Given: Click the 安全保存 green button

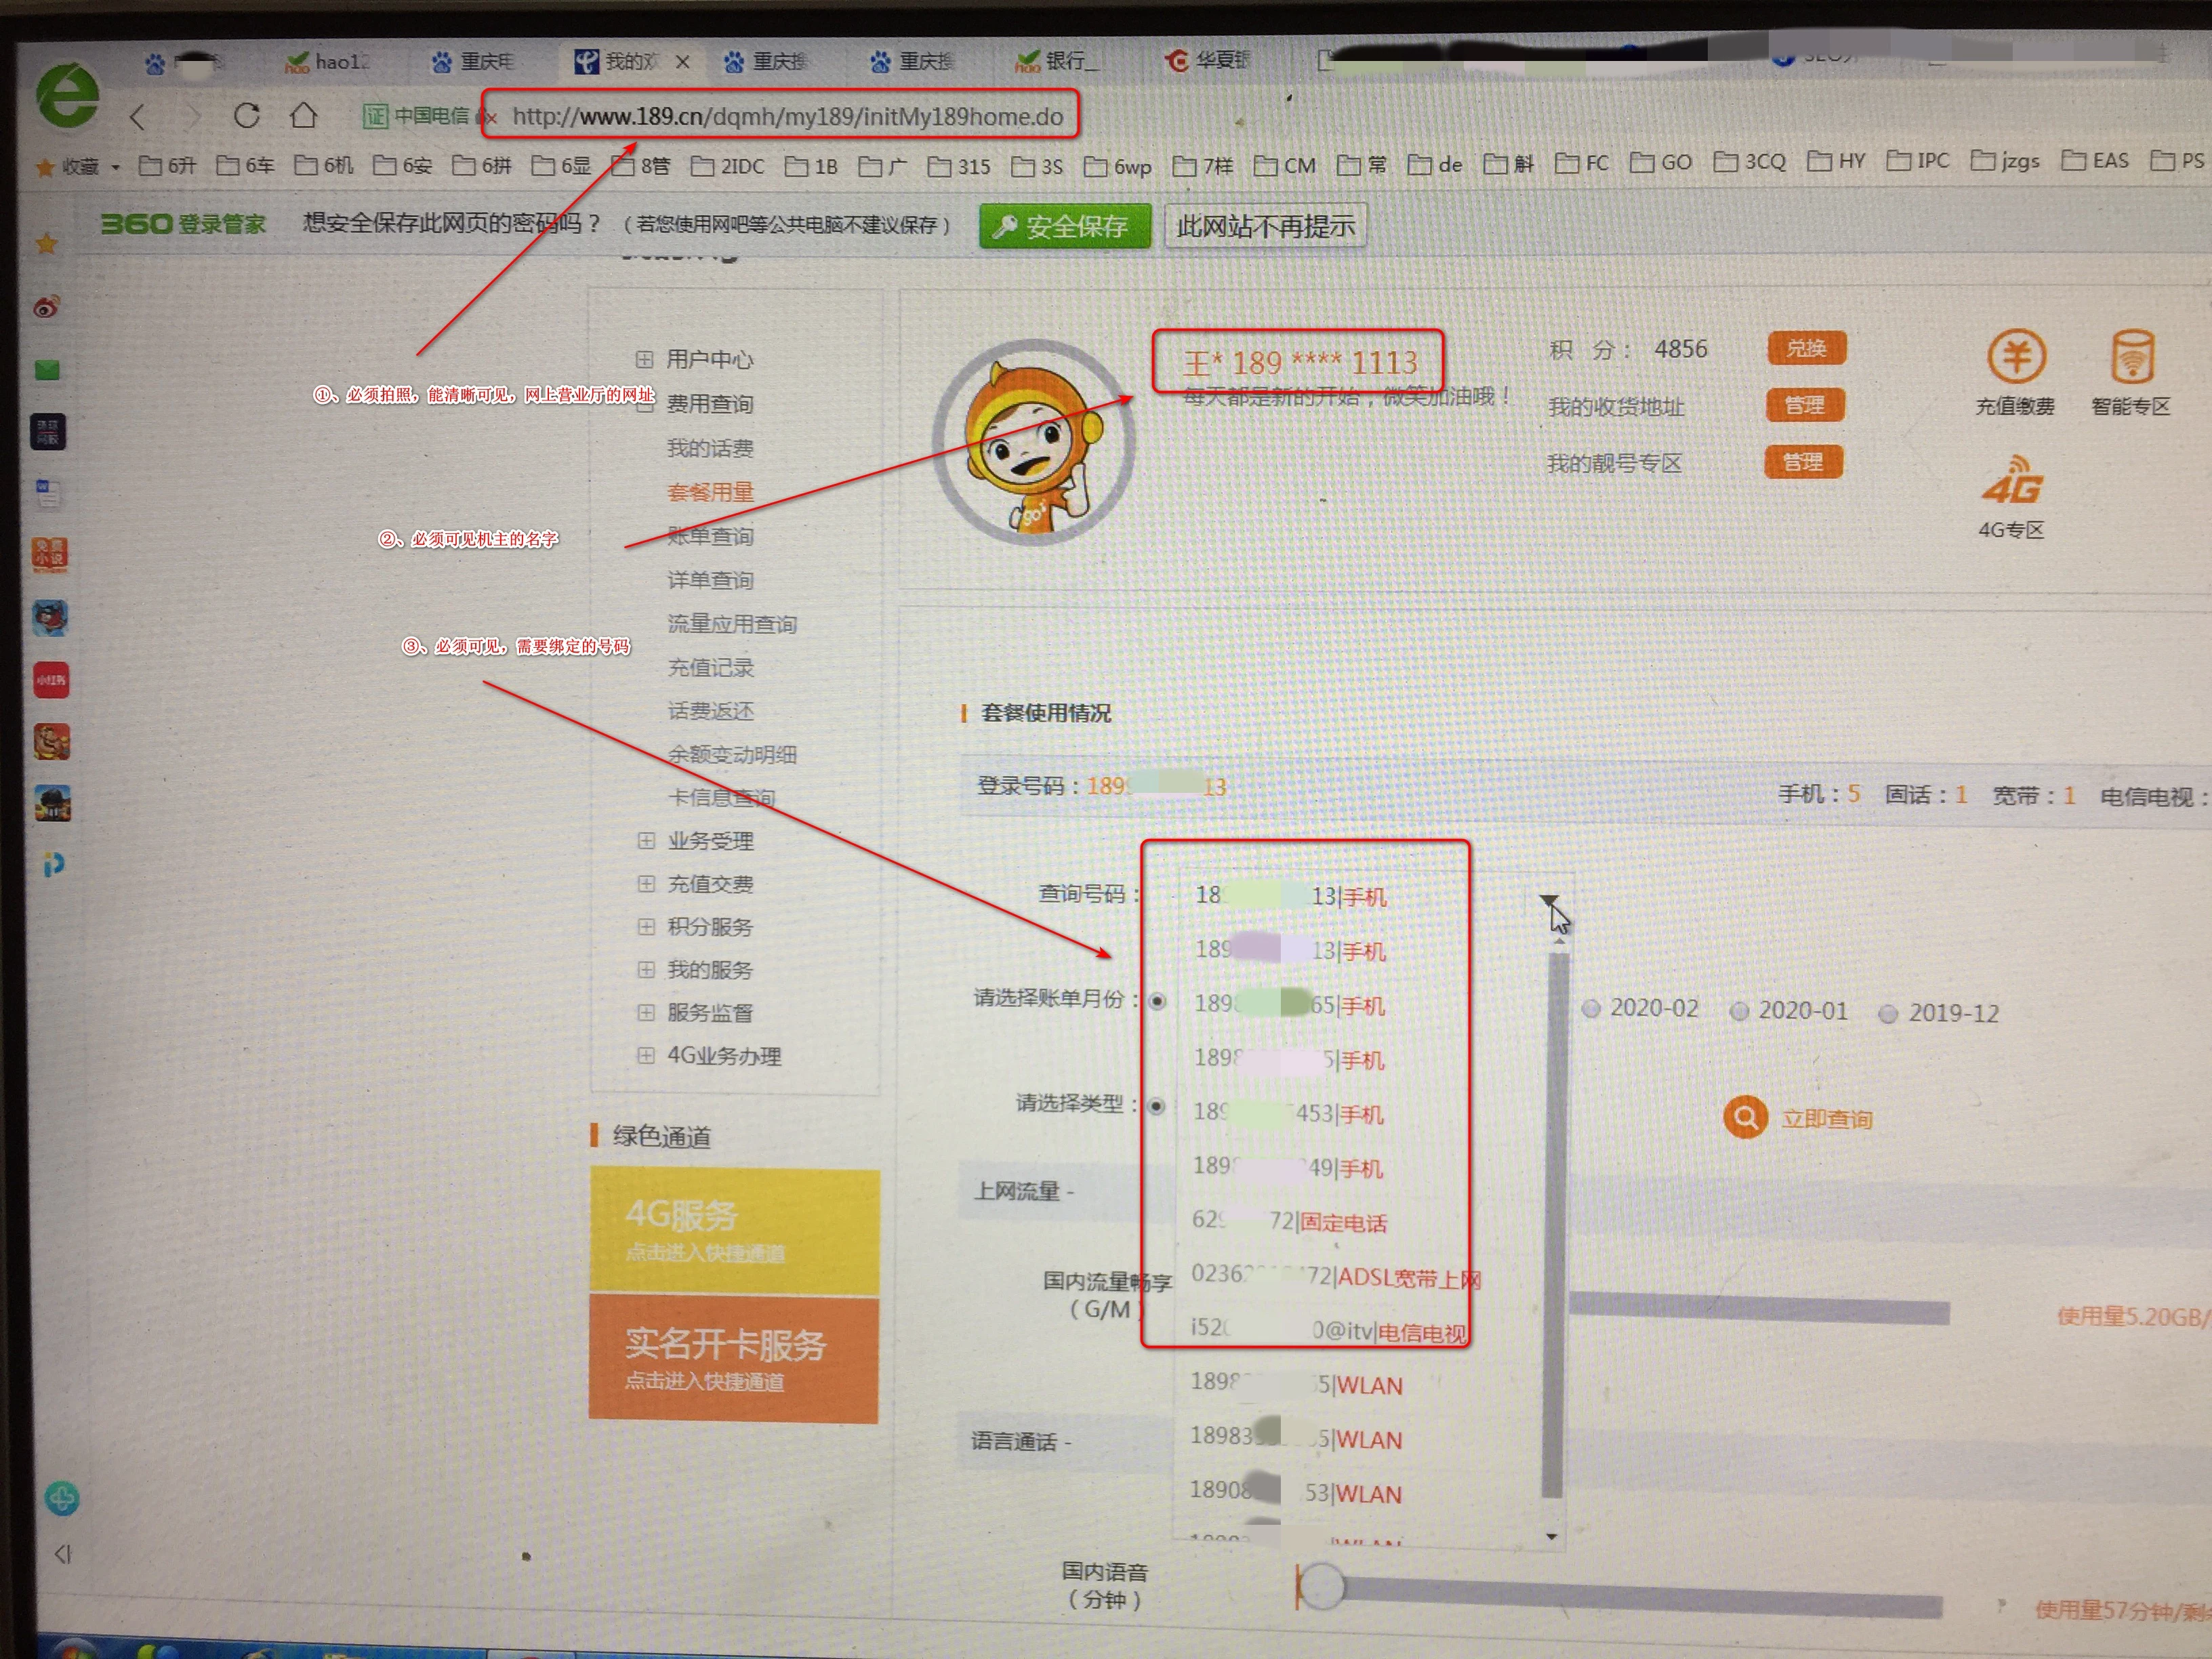Looking at the screenshot, I should click(1065, 227).
